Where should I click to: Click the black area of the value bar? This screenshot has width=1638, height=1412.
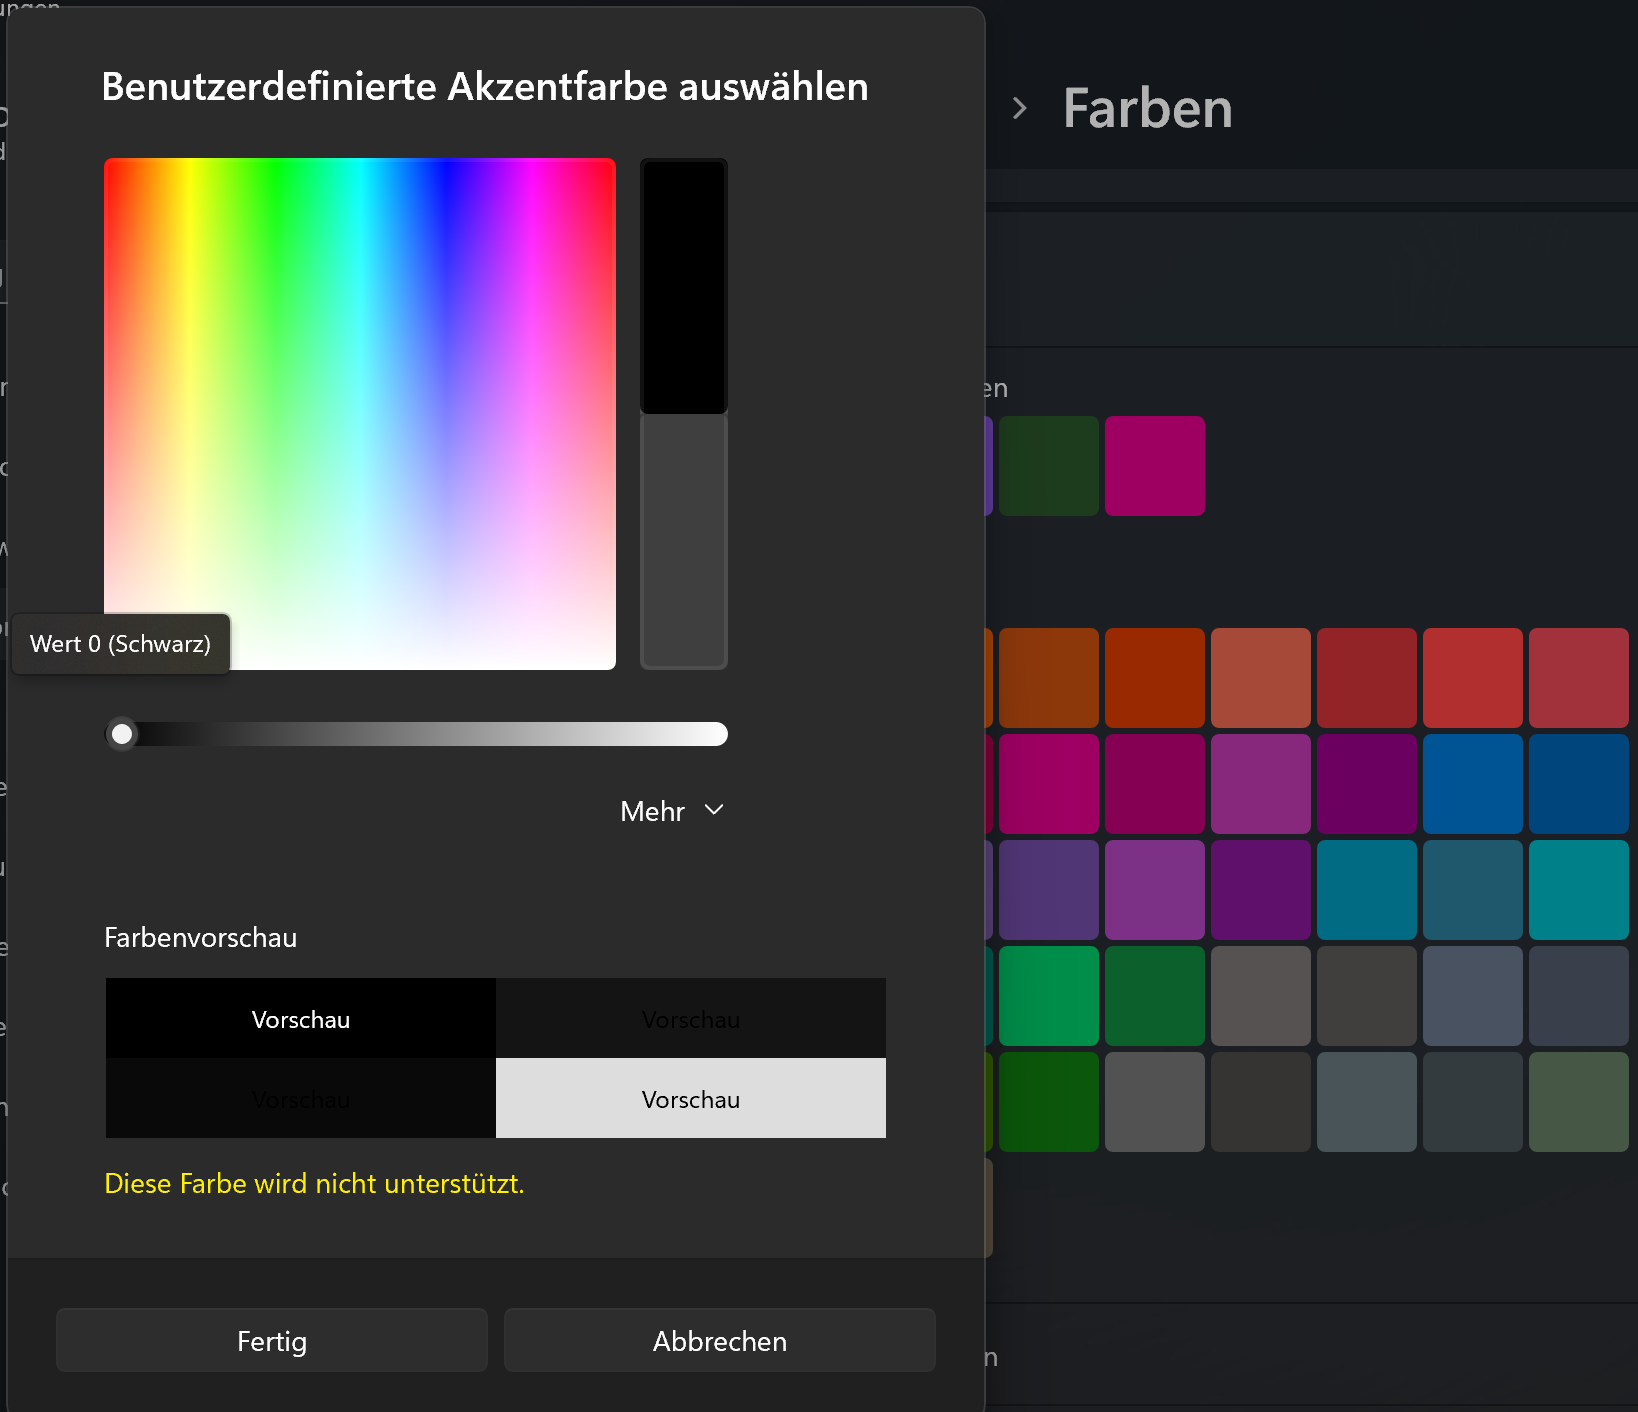tap(683, 285)
